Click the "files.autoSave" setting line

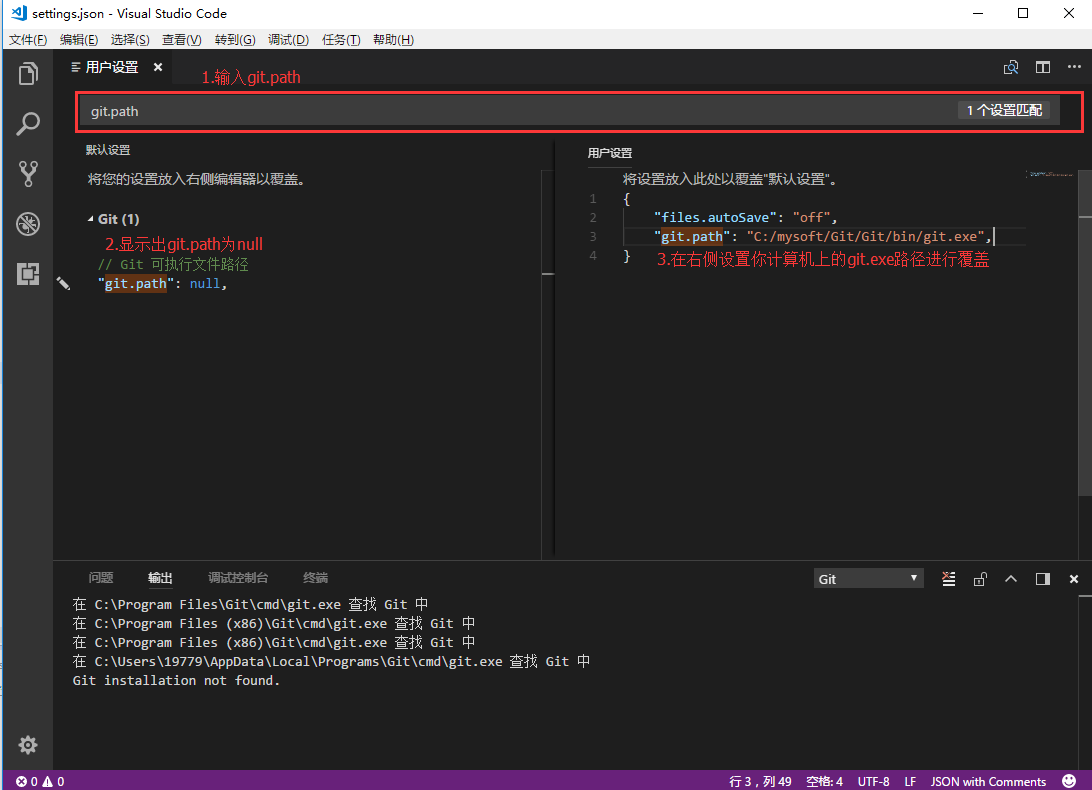tap(745, 217)
